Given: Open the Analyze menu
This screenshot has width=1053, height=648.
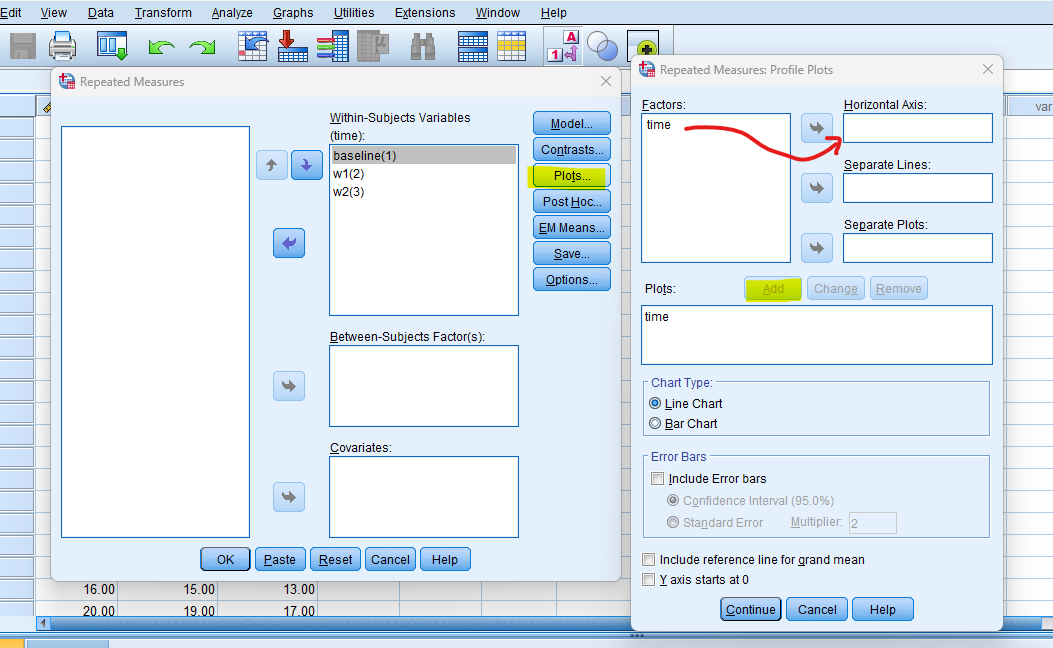Looking at the screenshot, I should [x=232, y=13].
